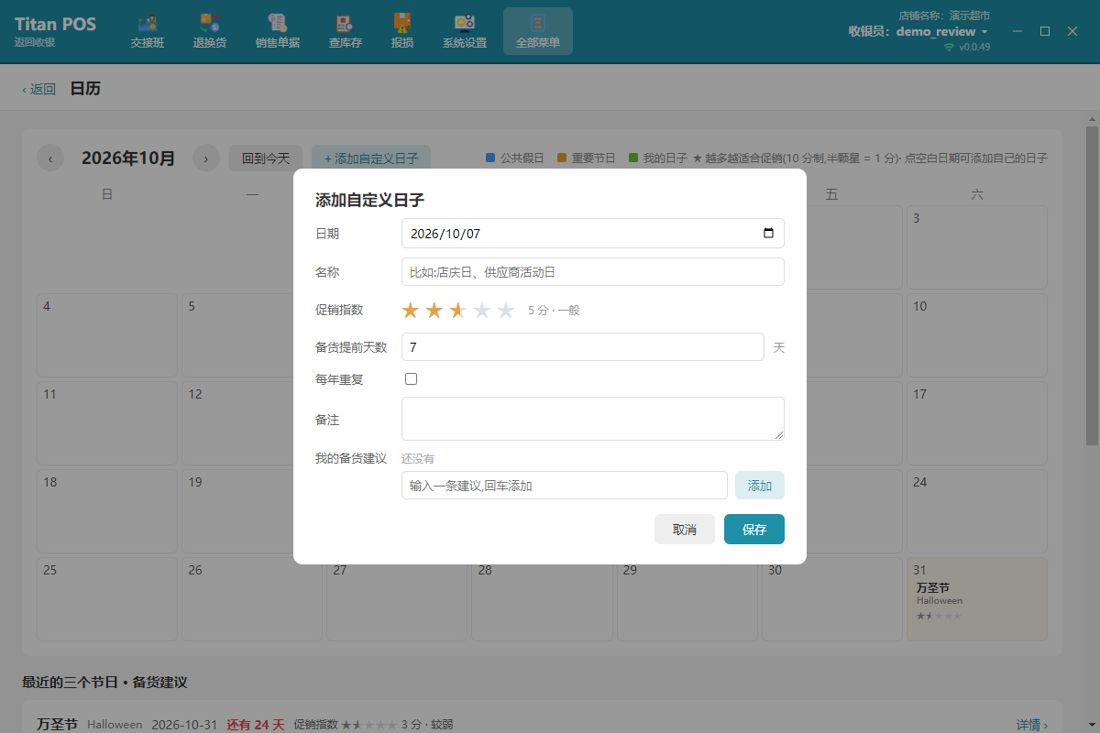Click the 回到今天 back to today button
The height and width of the screenshot is (733, 1100).
point(266,159)
